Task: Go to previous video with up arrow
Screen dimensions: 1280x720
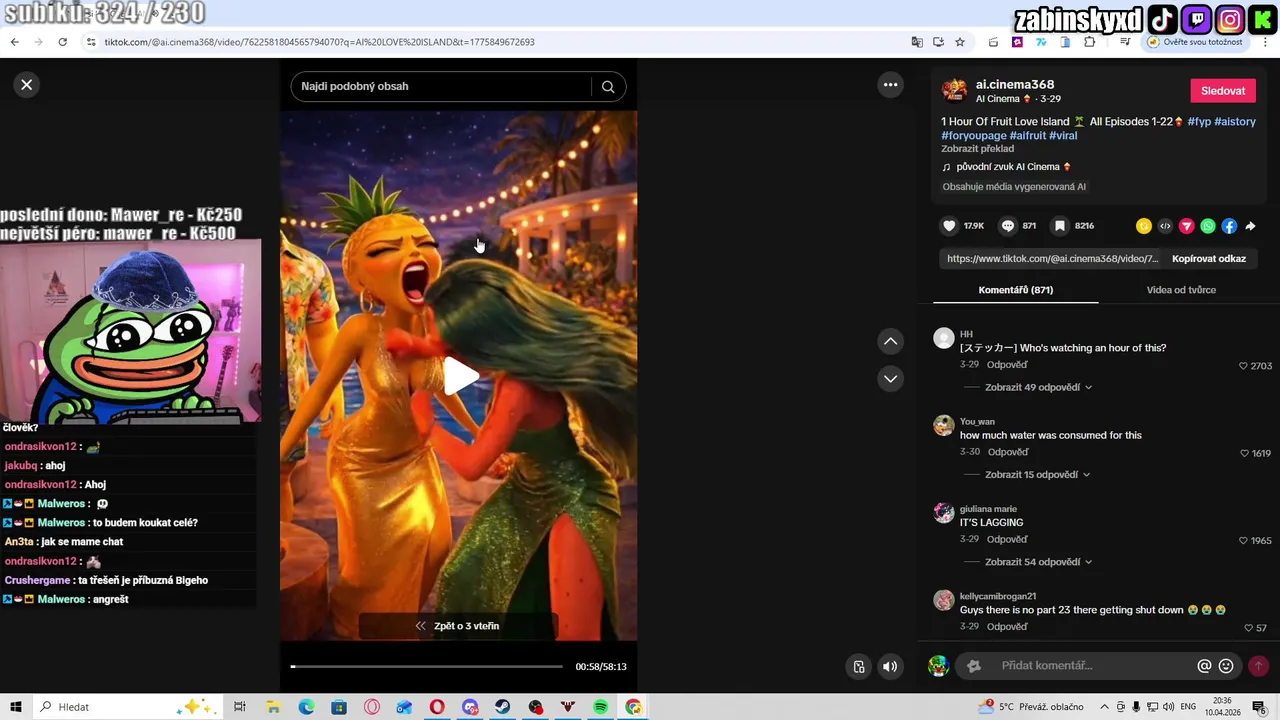Action: click(890, 342)
